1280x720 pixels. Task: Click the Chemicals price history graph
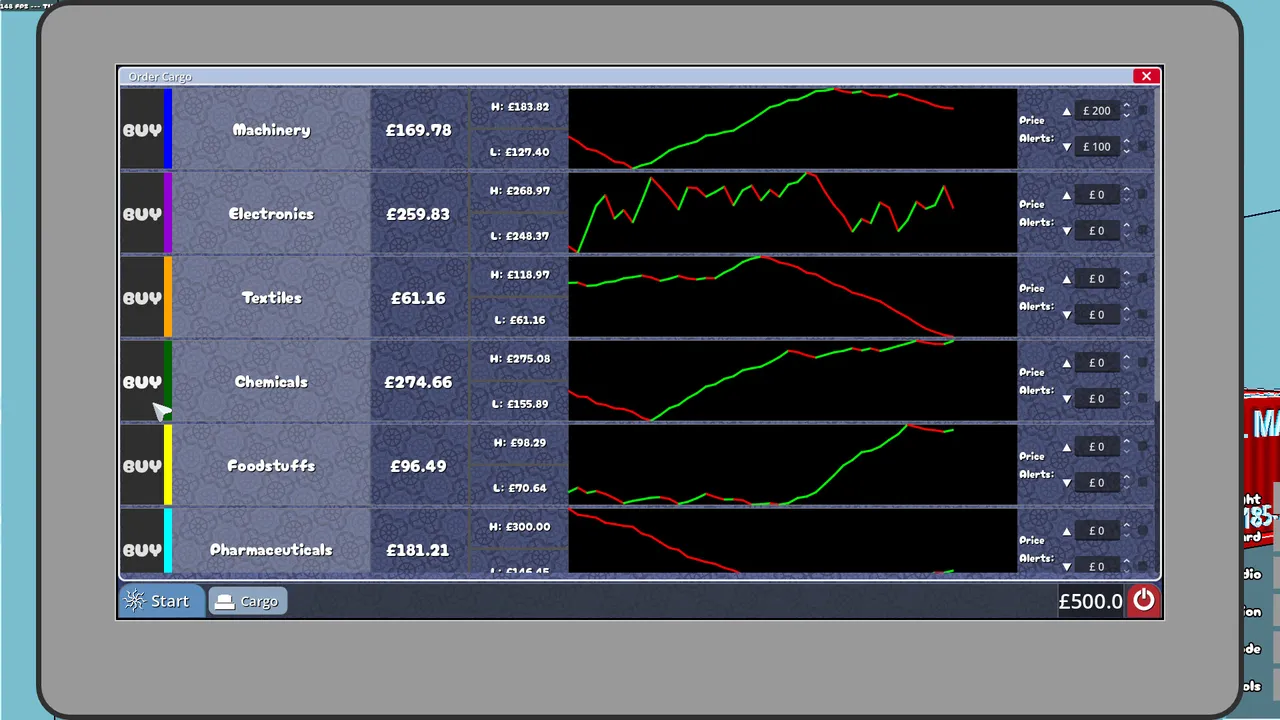click(792, 382)
